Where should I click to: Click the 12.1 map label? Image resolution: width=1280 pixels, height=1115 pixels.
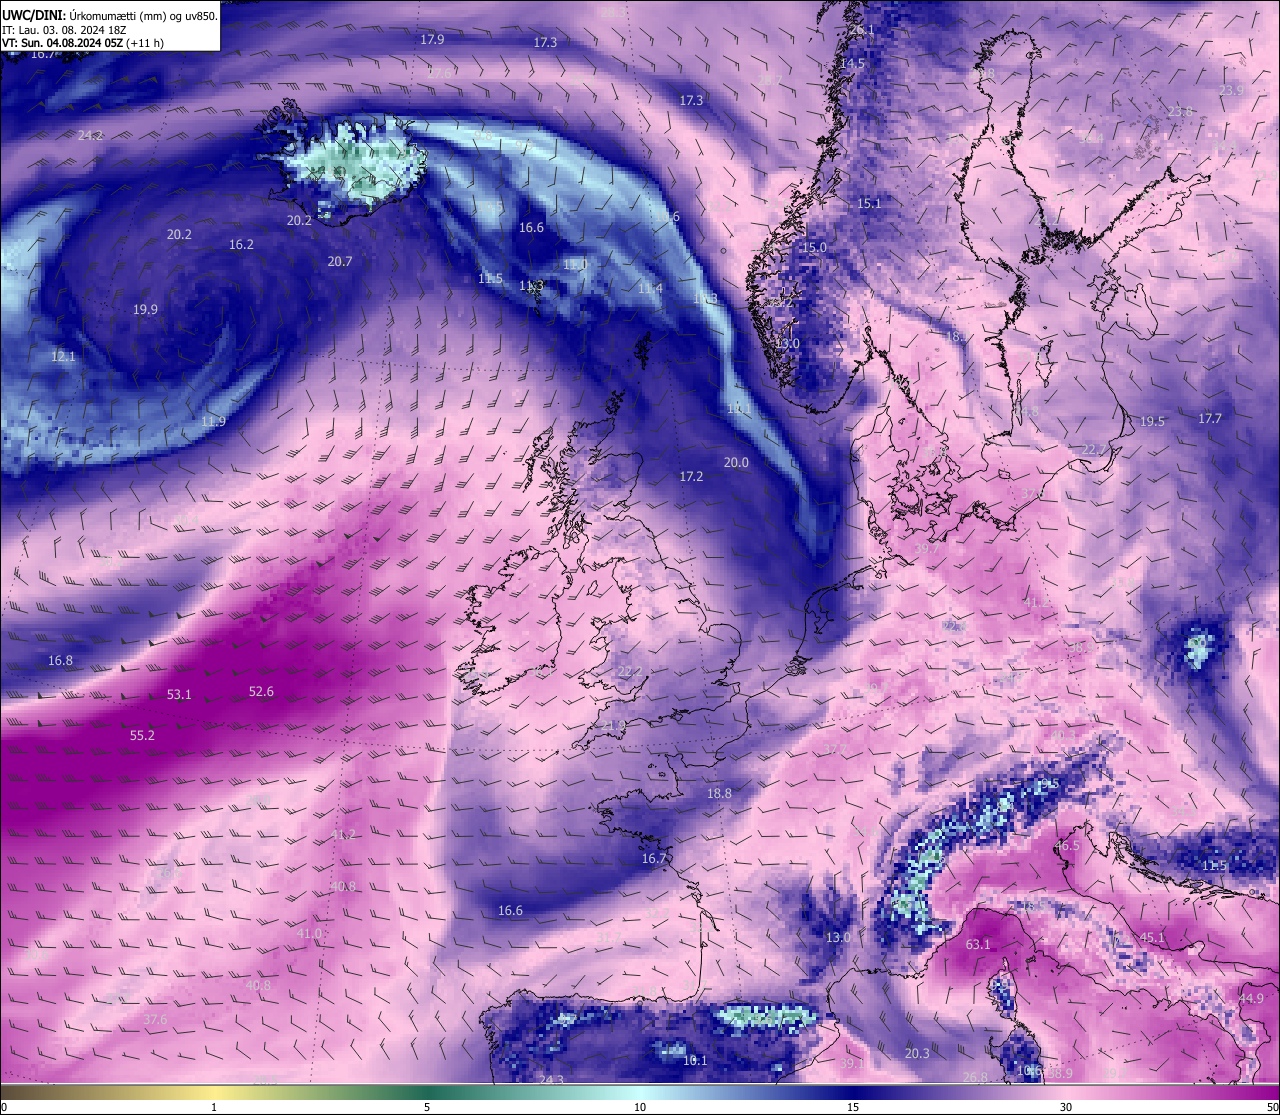(x=63, y=357)
